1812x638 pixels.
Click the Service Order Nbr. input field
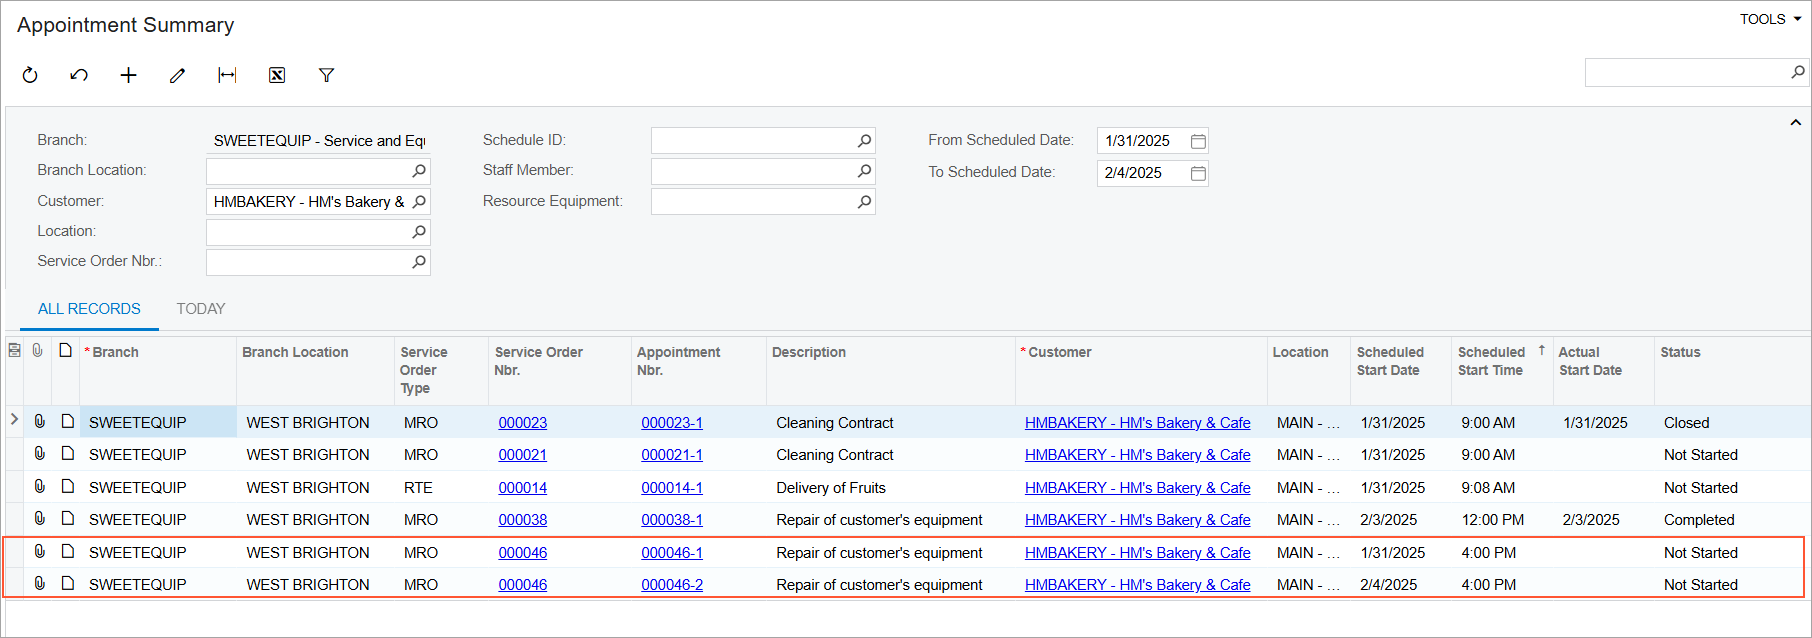click(306, 262)
